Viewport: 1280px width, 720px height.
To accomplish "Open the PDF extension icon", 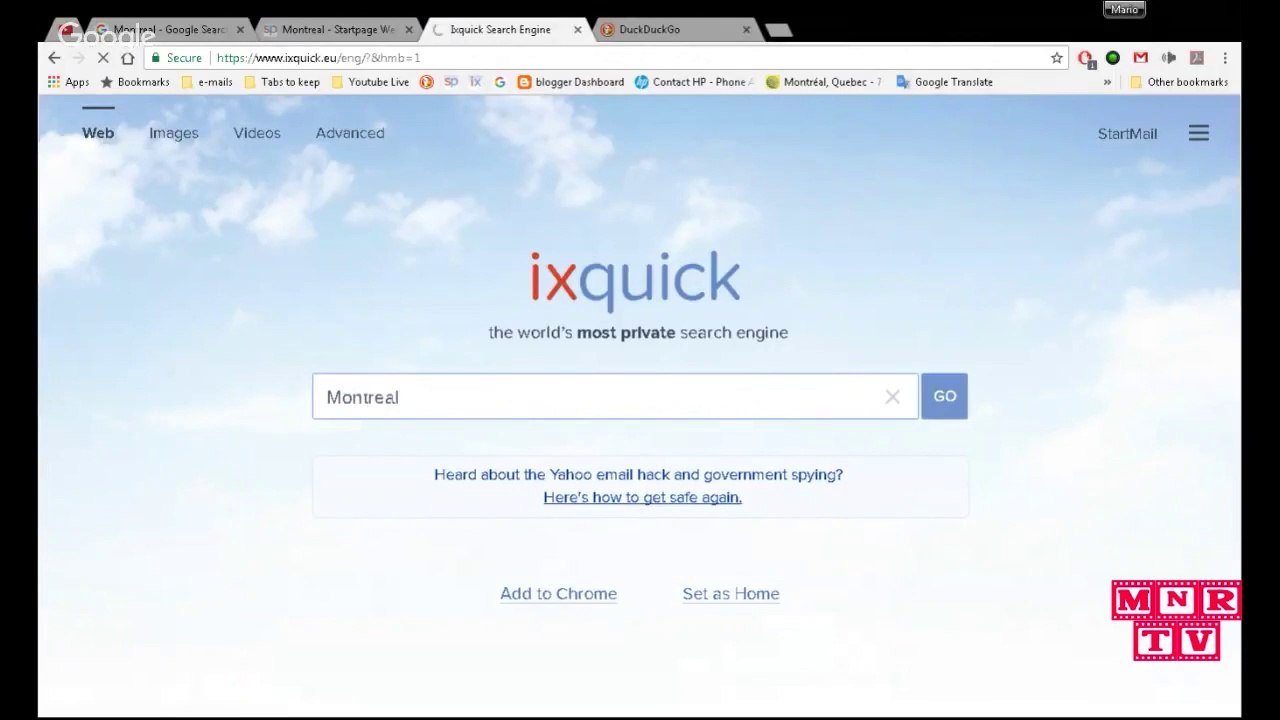I will 1196,58.
